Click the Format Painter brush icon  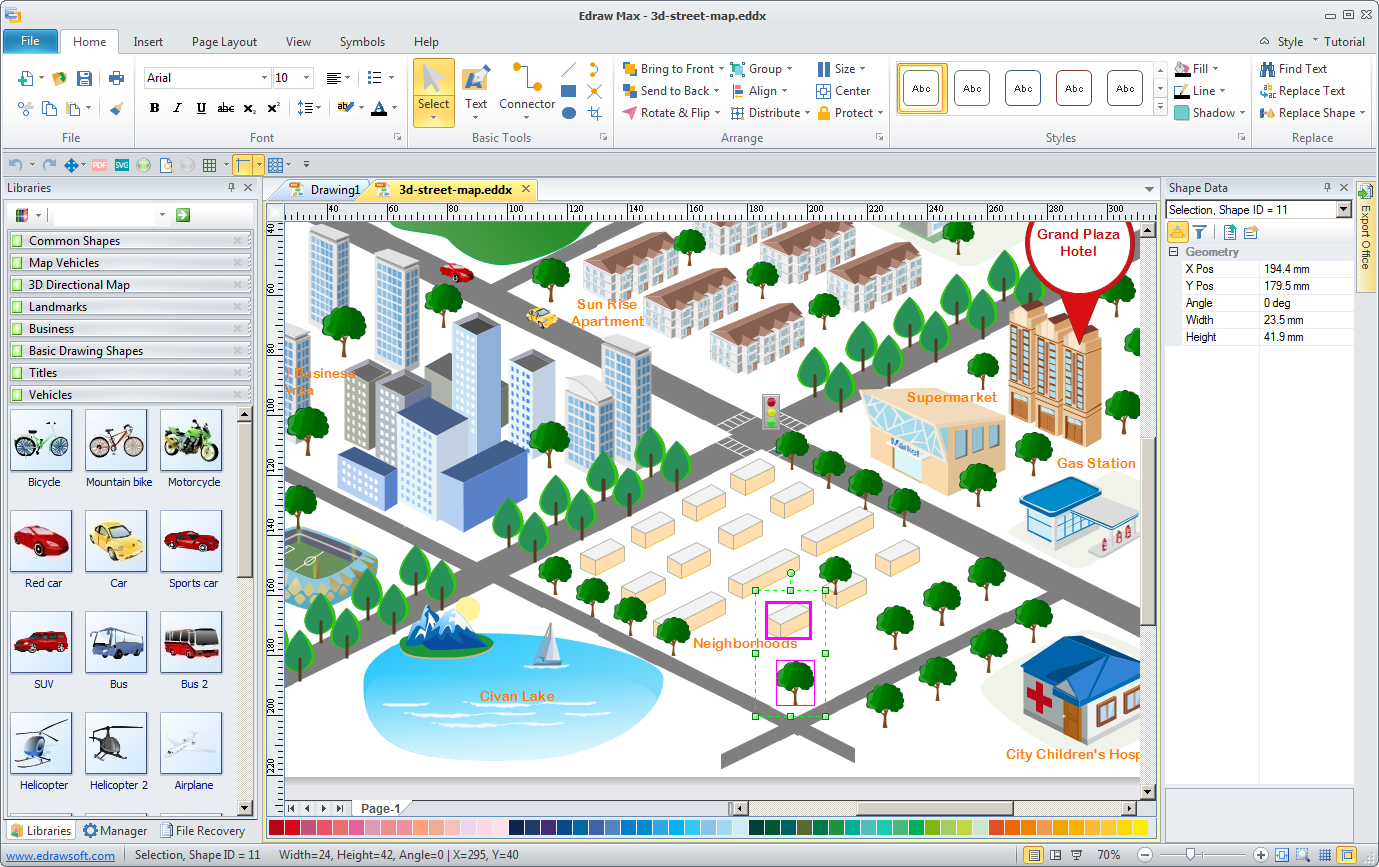coord(116,108)
